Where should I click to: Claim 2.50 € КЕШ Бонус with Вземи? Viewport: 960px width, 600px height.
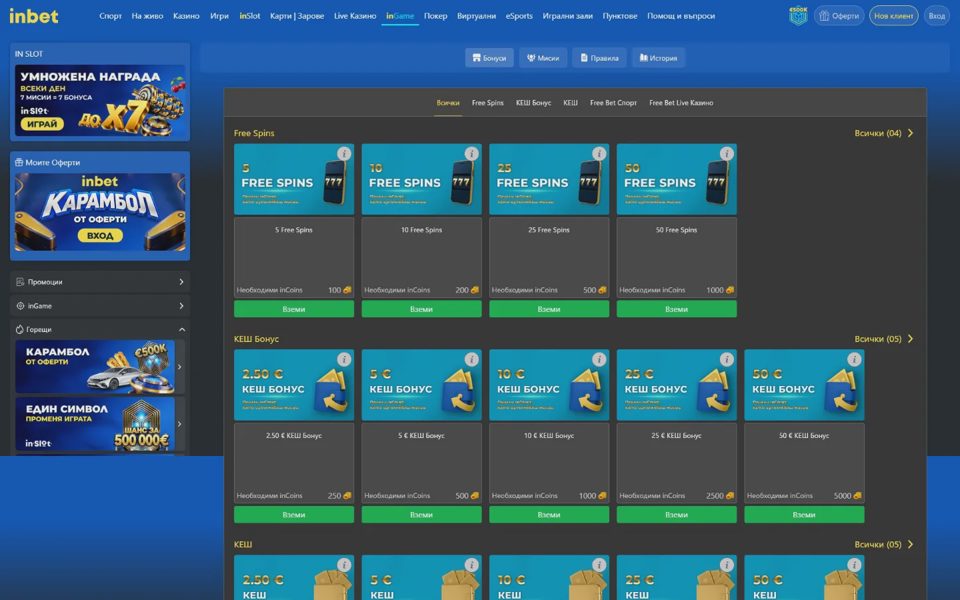(294, 515)
